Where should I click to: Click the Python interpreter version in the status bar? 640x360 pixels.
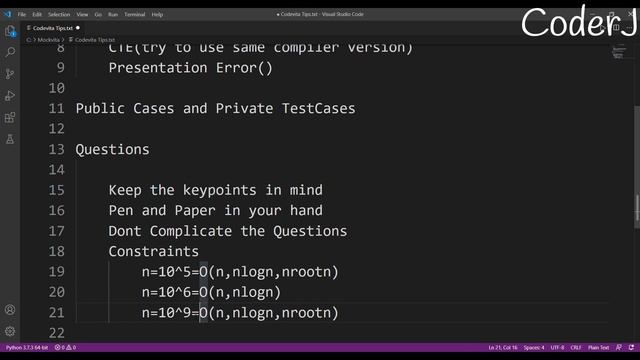coord(27,348)
